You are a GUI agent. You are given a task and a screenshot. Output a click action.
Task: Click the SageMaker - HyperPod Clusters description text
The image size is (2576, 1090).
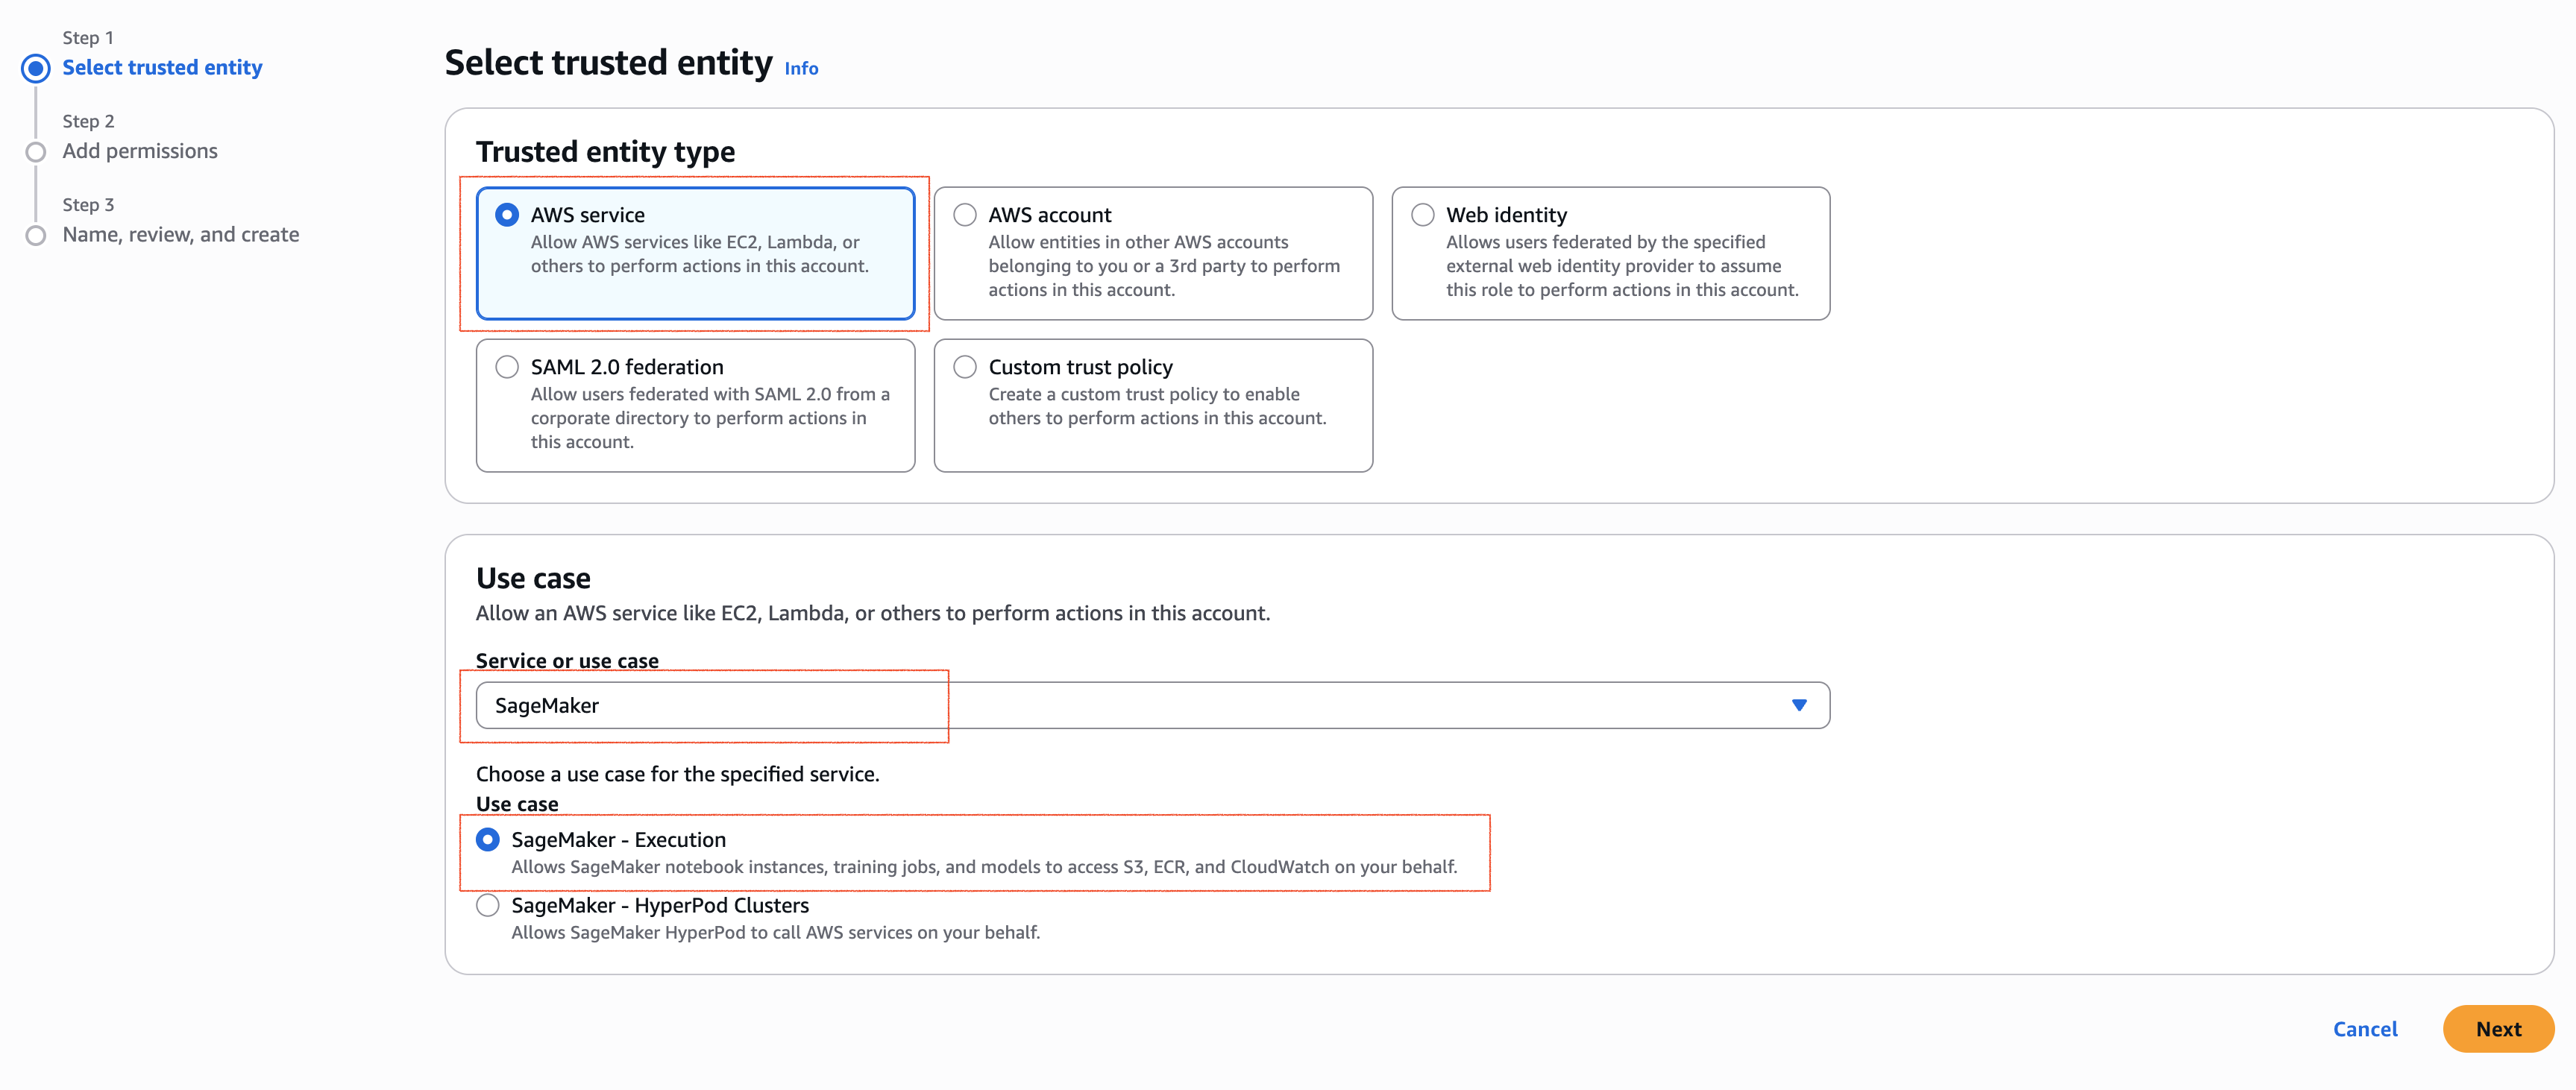[x=775, y=933]
